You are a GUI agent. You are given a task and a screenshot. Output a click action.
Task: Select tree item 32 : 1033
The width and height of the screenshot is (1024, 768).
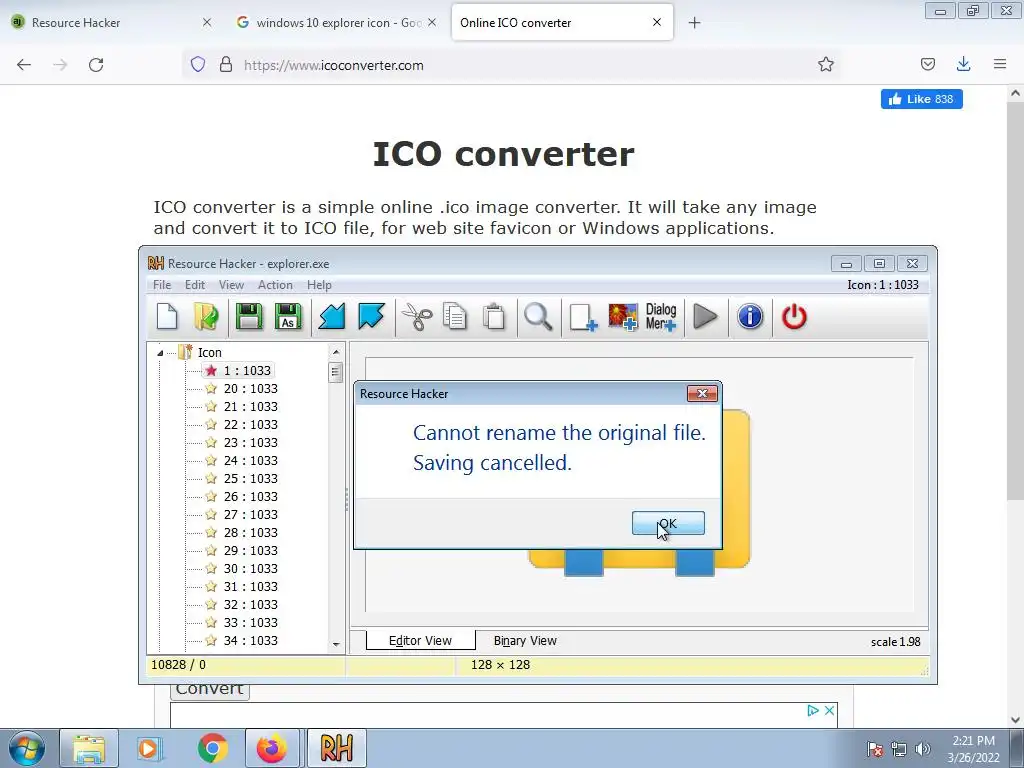[x=251, y=605]
